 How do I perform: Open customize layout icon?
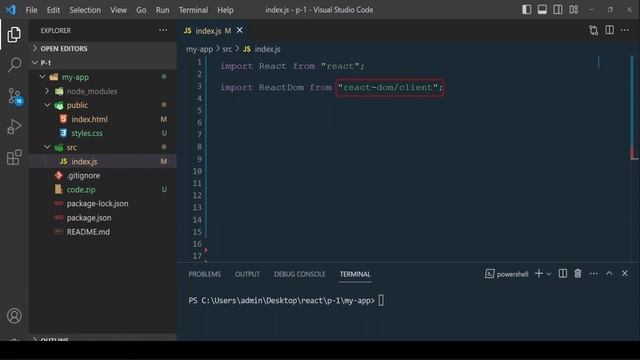pos(573,9)
